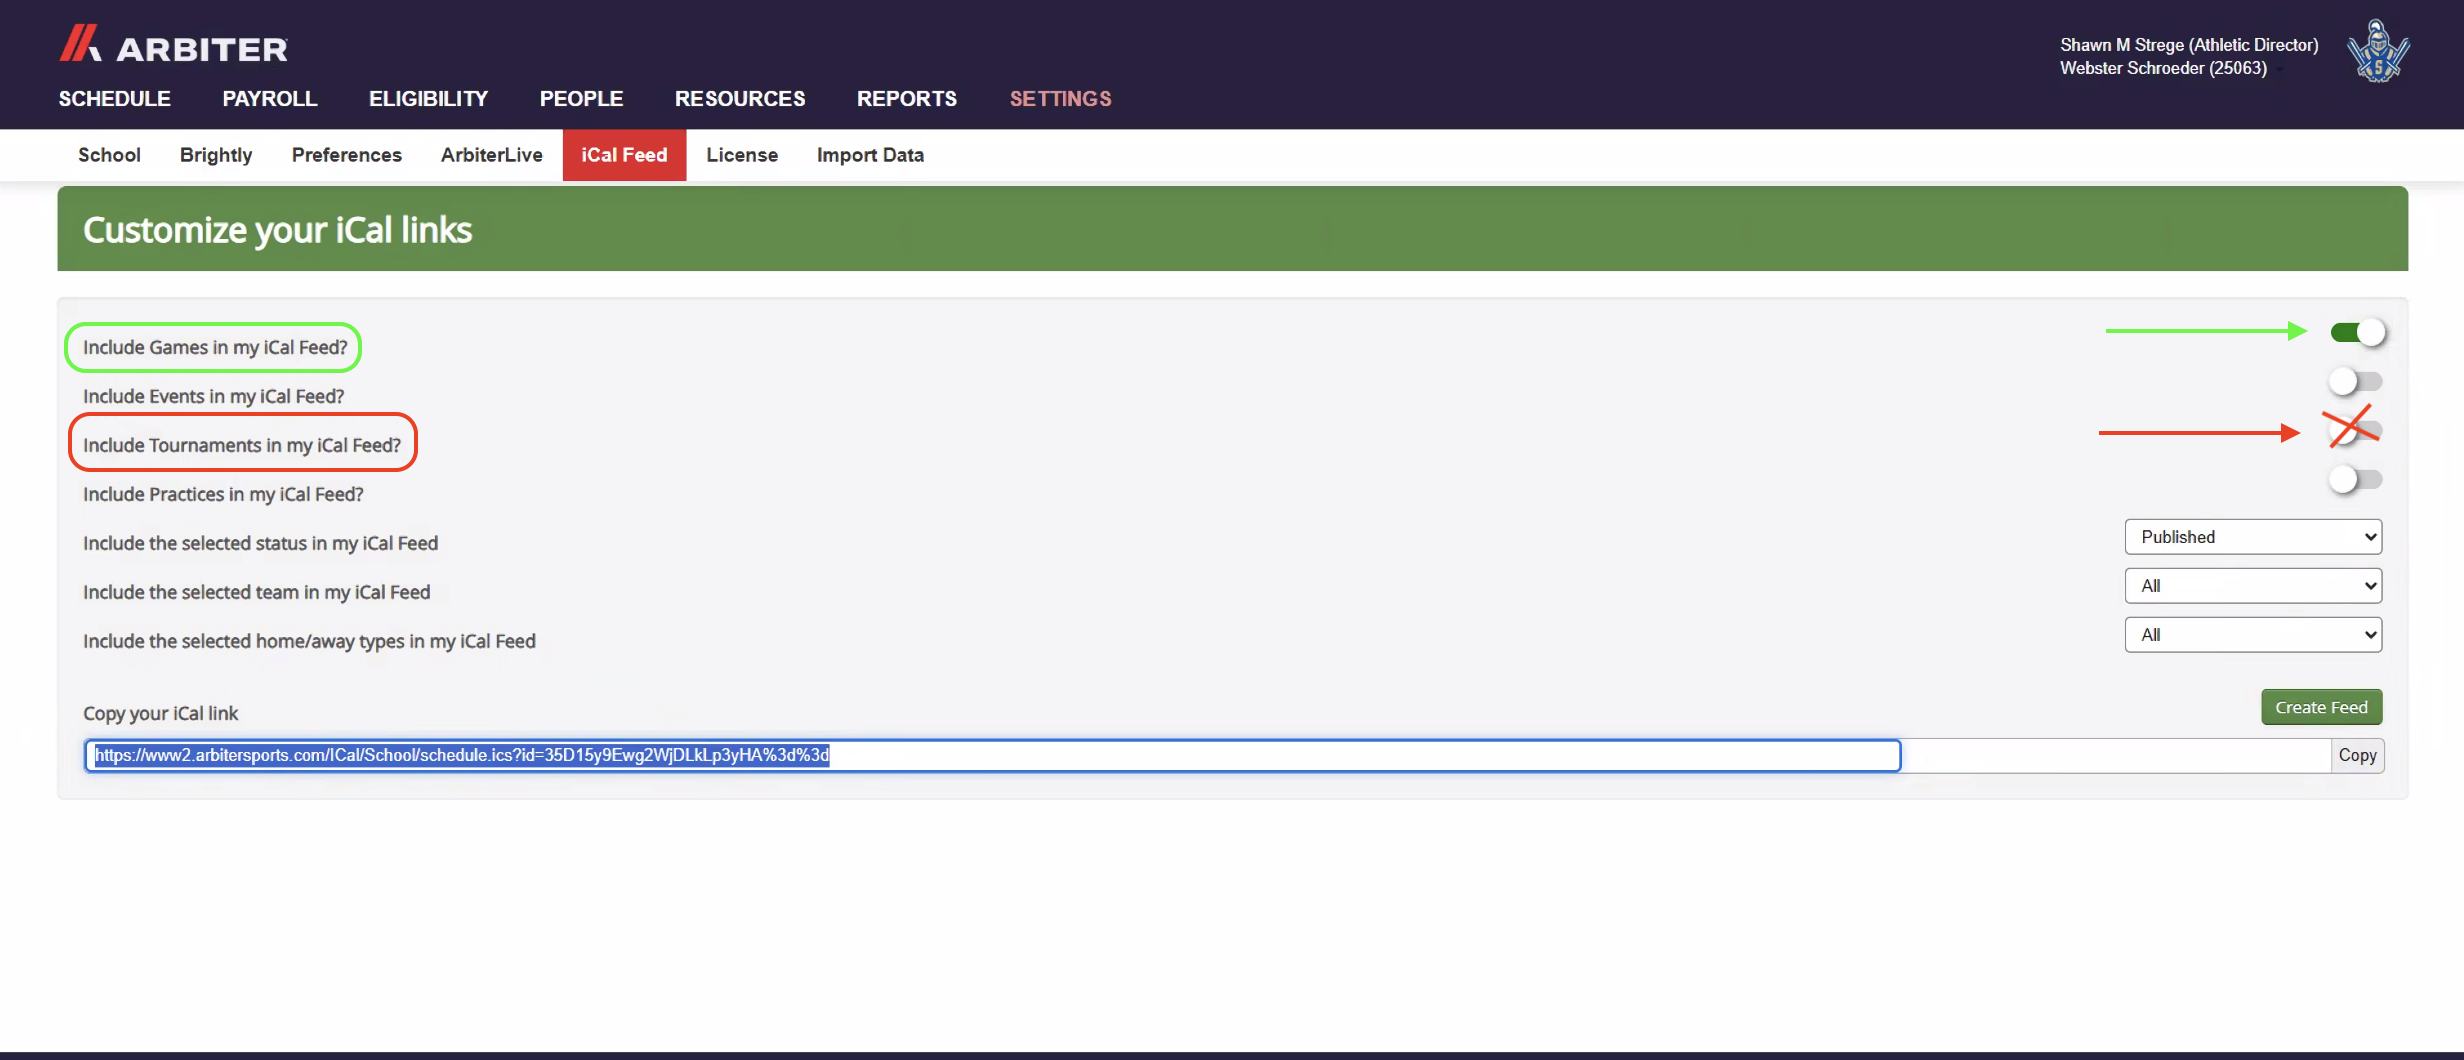Toggle Include Tournaments in my iCal Feed
This screenshot has width=2464, height=1060.
2355,430
